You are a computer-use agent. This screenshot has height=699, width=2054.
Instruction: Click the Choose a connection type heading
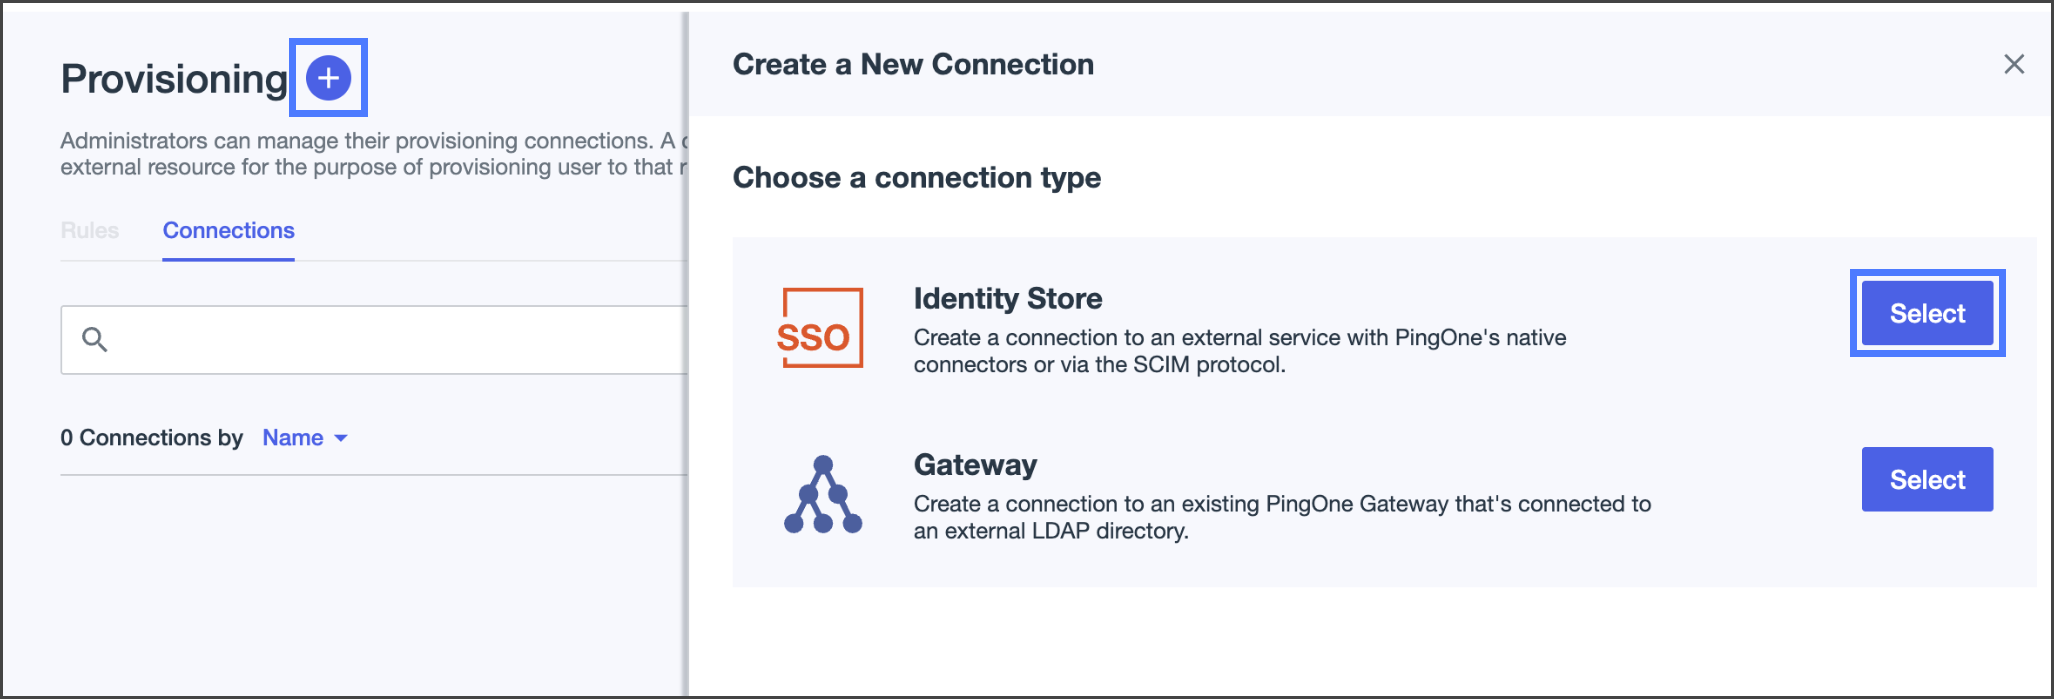pos(916,178)
